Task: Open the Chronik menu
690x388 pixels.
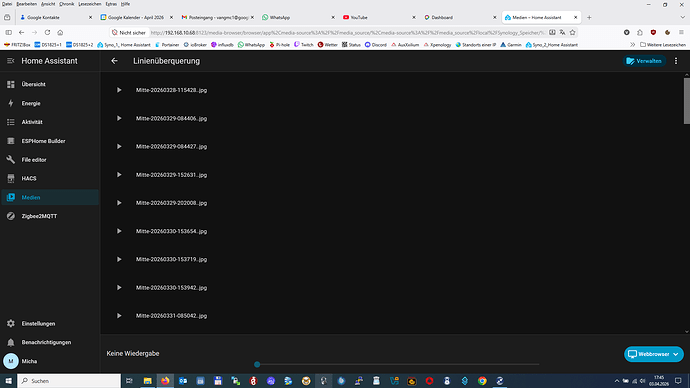Action: coord(66,4)
